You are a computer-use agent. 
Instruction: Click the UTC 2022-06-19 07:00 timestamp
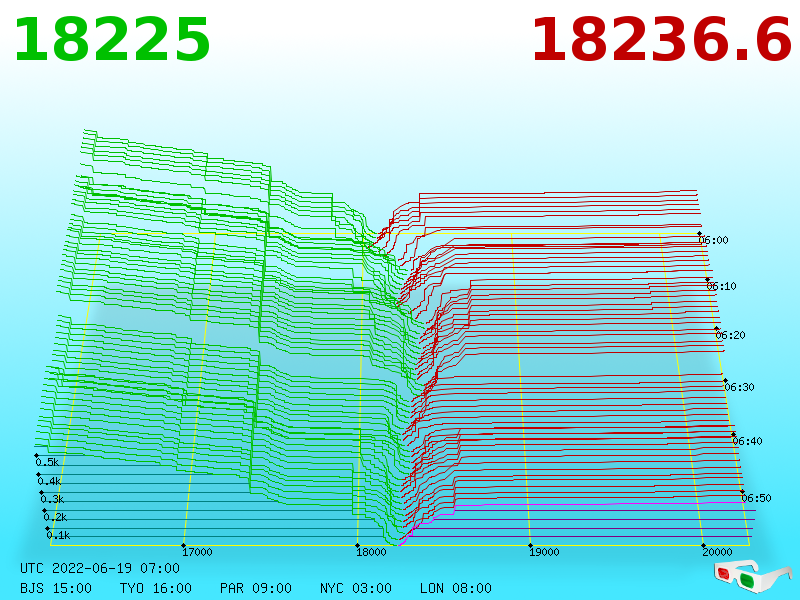(100, 568)
